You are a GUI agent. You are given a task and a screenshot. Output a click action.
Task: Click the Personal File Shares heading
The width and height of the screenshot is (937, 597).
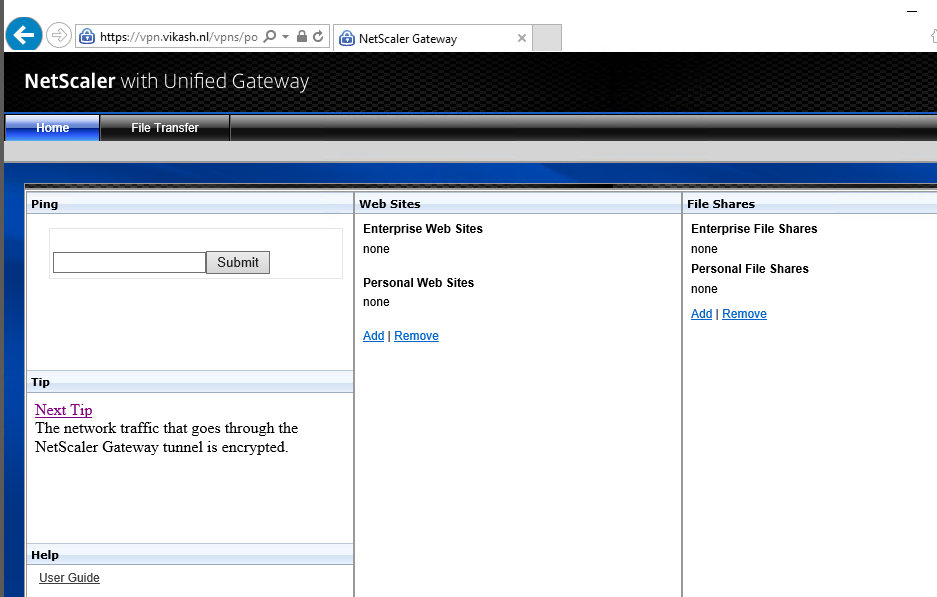[750, 269]
